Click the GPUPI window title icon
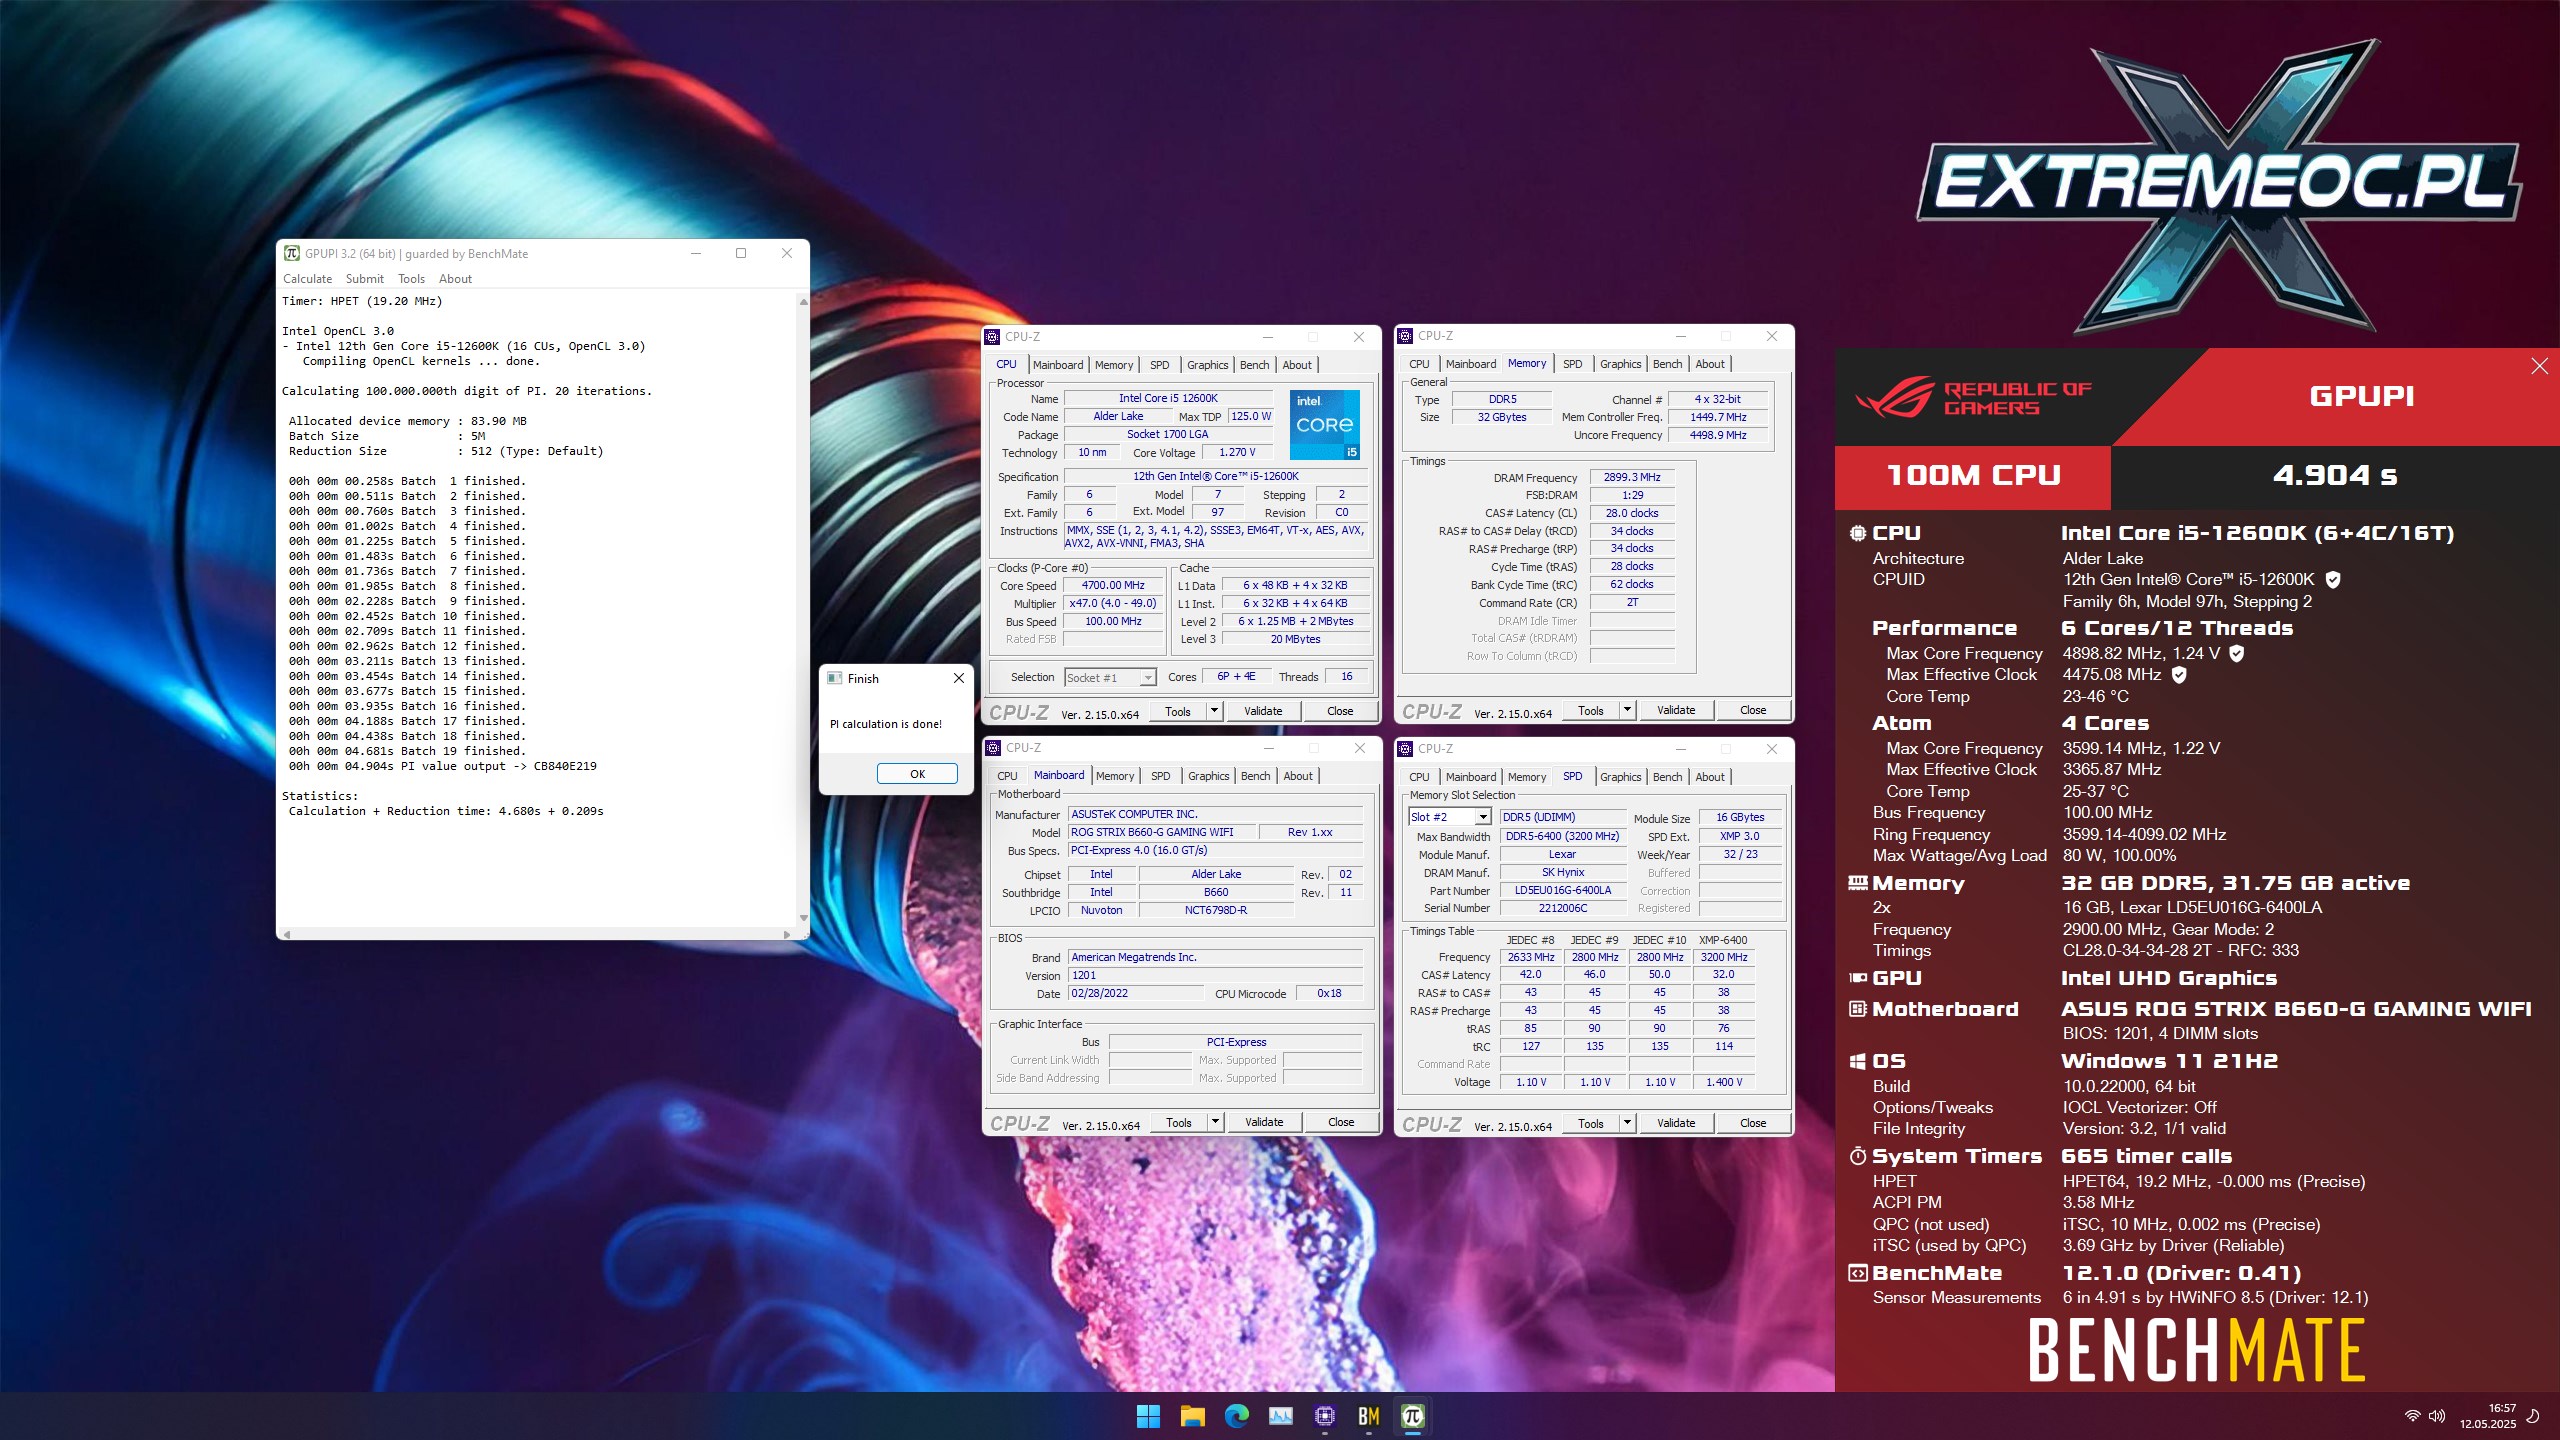 292,253
